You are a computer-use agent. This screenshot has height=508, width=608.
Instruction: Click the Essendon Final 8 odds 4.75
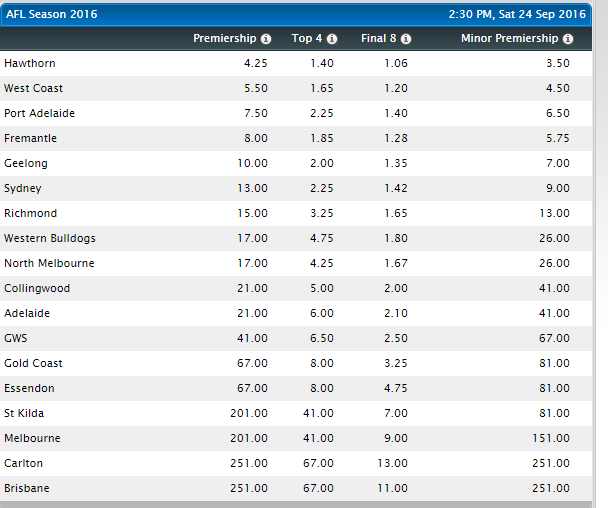pyautogui.click(x=395, y=388)
